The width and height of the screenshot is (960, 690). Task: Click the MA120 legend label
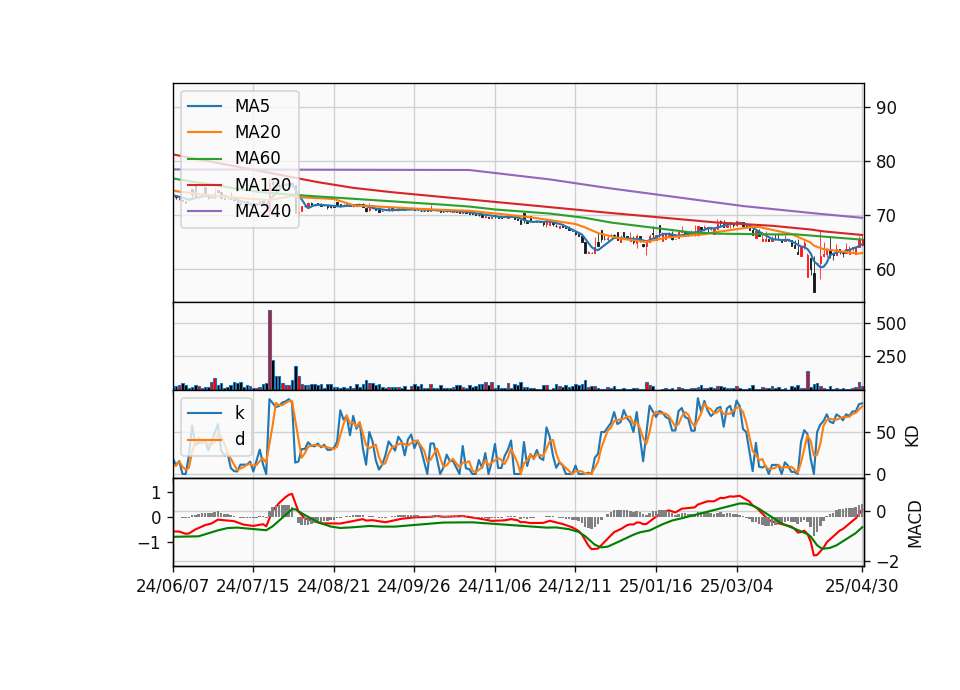coord(263,184)
